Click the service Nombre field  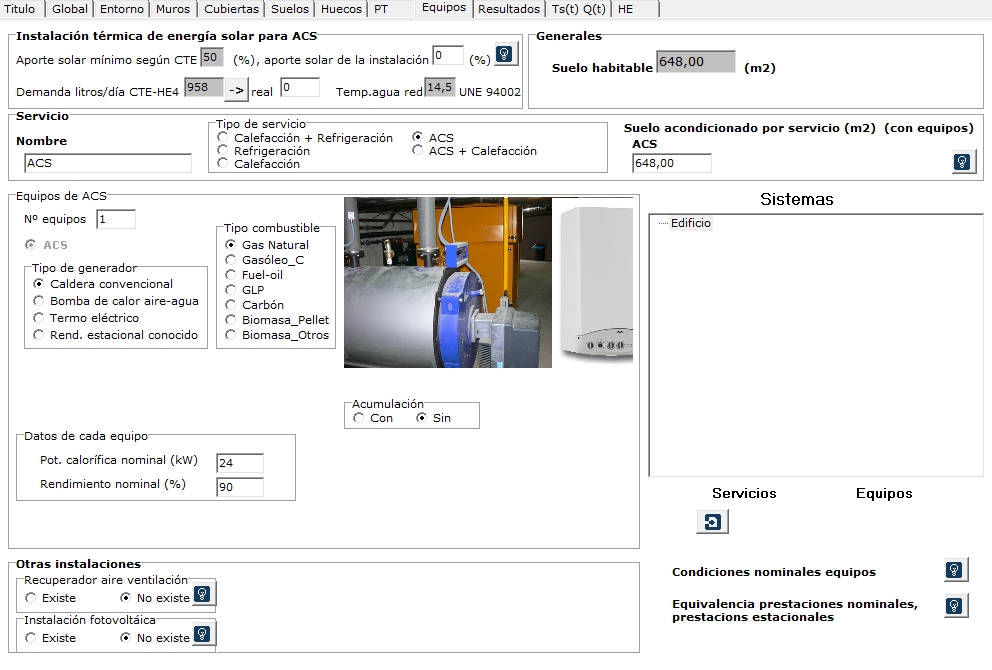pyautogui.click(x=108, y=163)
